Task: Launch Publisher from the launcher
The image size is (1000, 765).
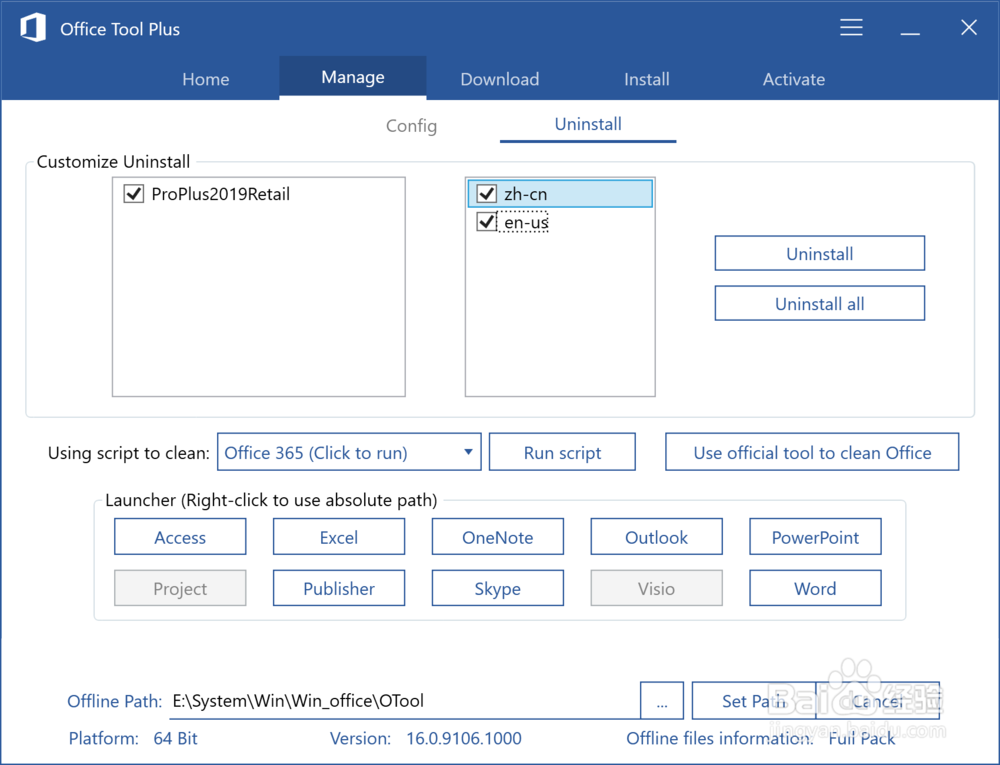Action: point(339,588)
